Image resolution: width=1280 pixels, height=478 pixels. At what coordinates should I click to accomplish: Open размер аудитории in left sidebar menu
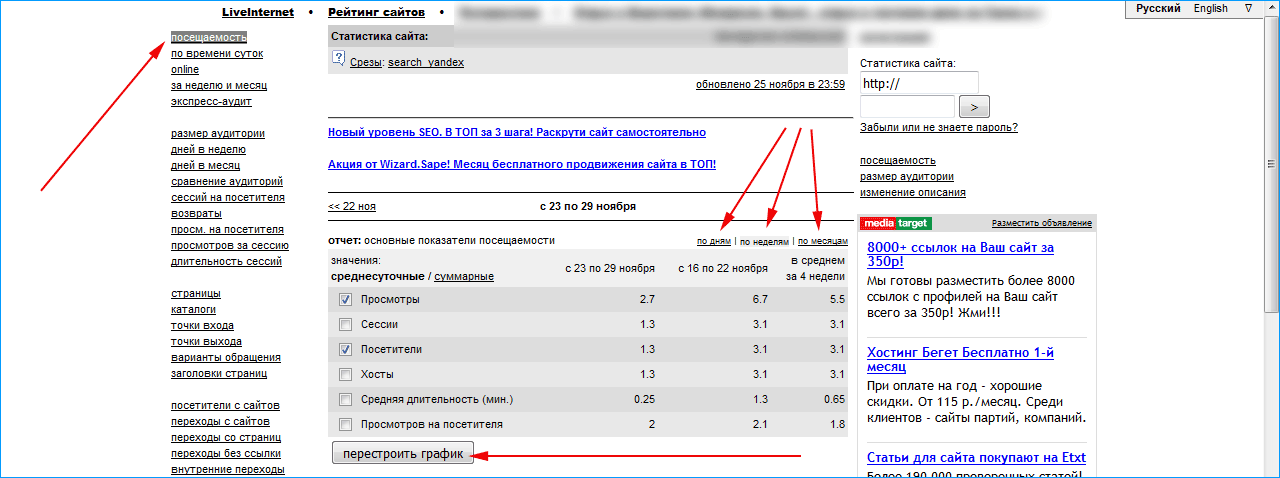click(x=217, y=133)
